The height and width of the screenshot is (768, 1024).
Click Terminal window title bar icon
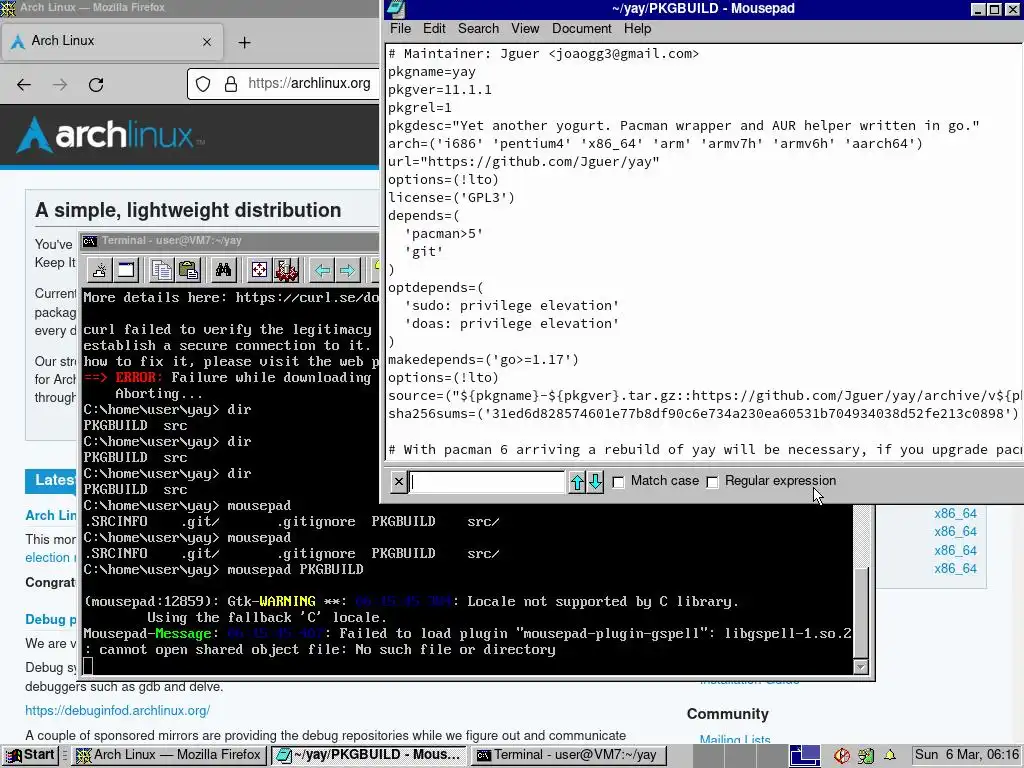click(89, 241)
